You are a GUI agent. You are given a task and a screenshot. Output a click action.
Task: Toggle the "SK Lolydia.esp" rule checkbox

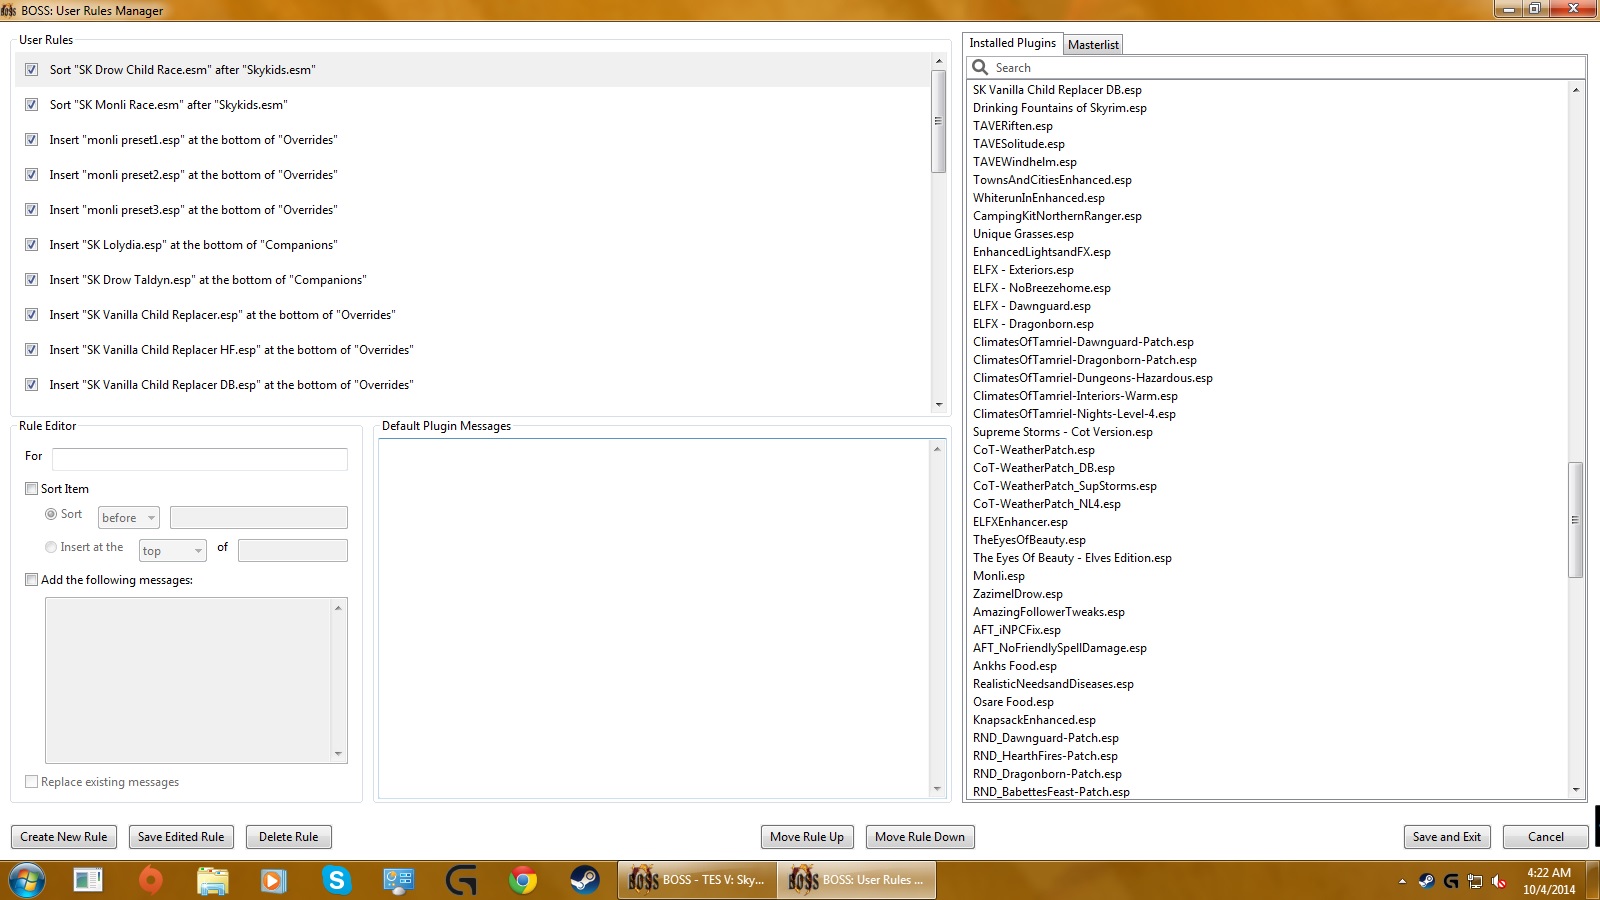[32, 245]
